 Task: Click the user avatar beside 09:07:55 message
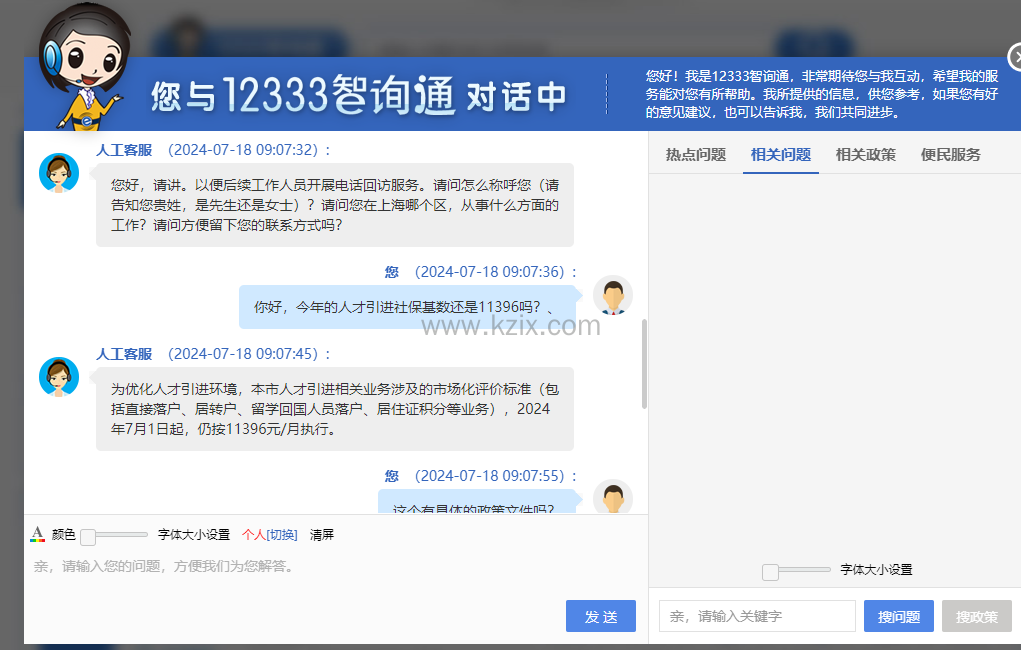pyautogui.click(x=612, y=498)
